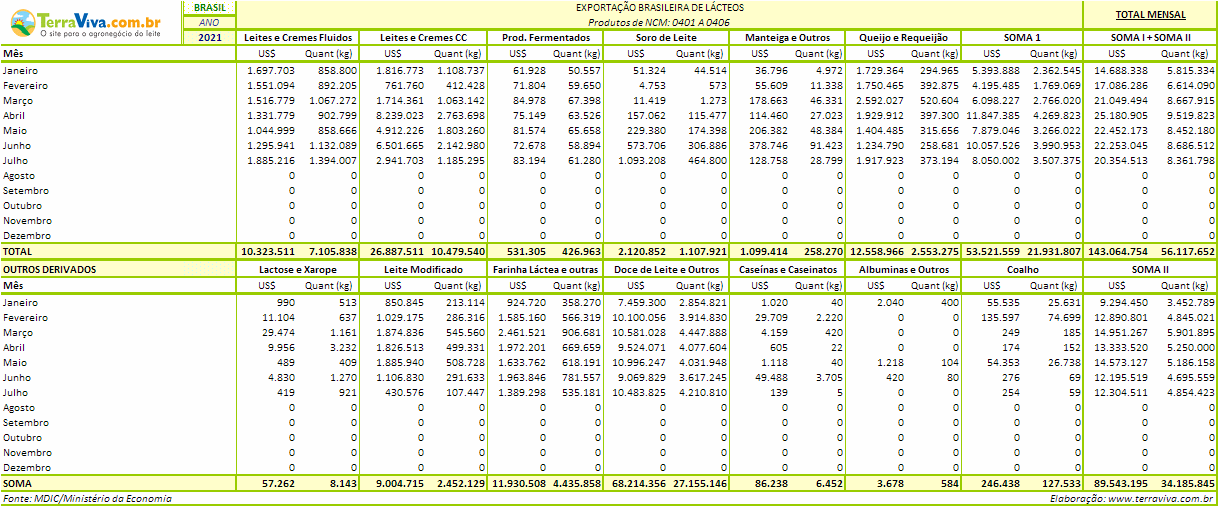Select the Doce de Leite e Outros header
The image size is (1218, 506).
click(667, 270)
